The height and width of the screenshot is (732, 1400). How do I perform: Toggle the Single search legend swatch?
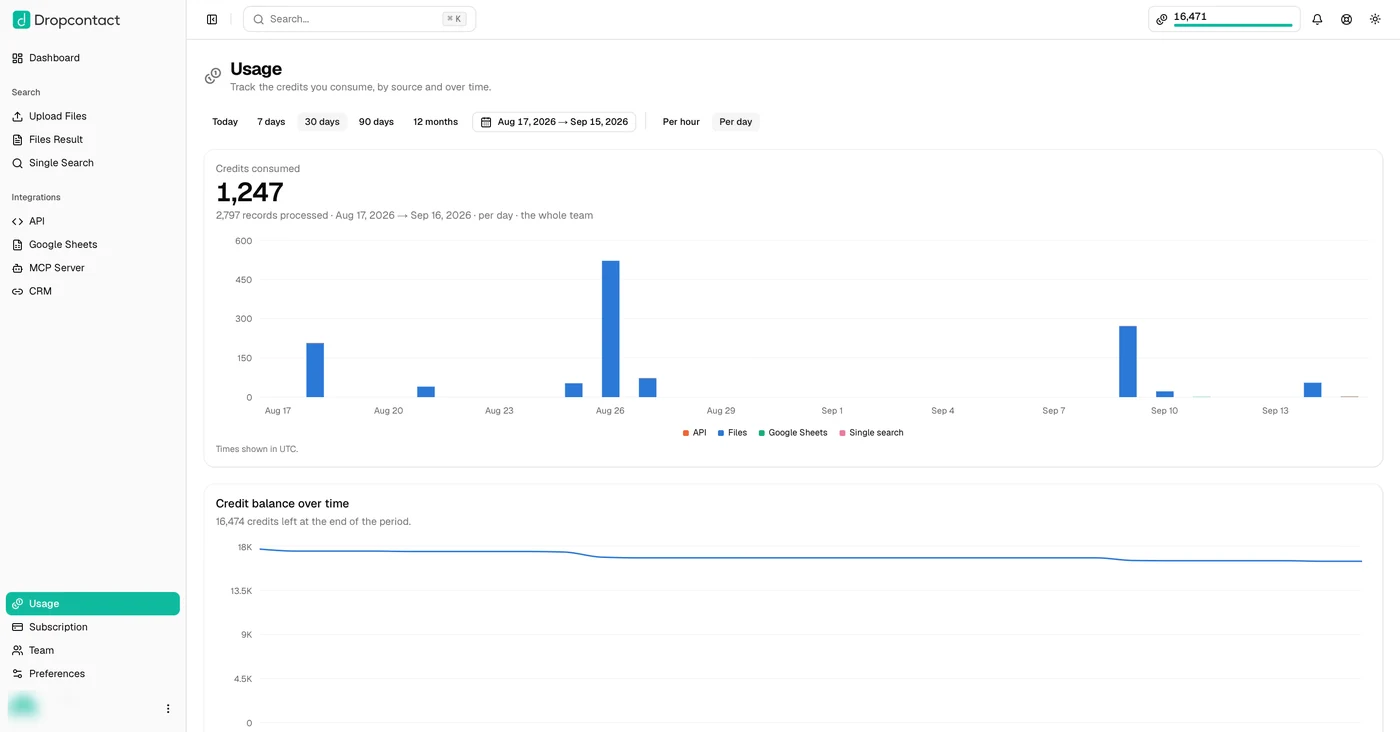(843, 433)
